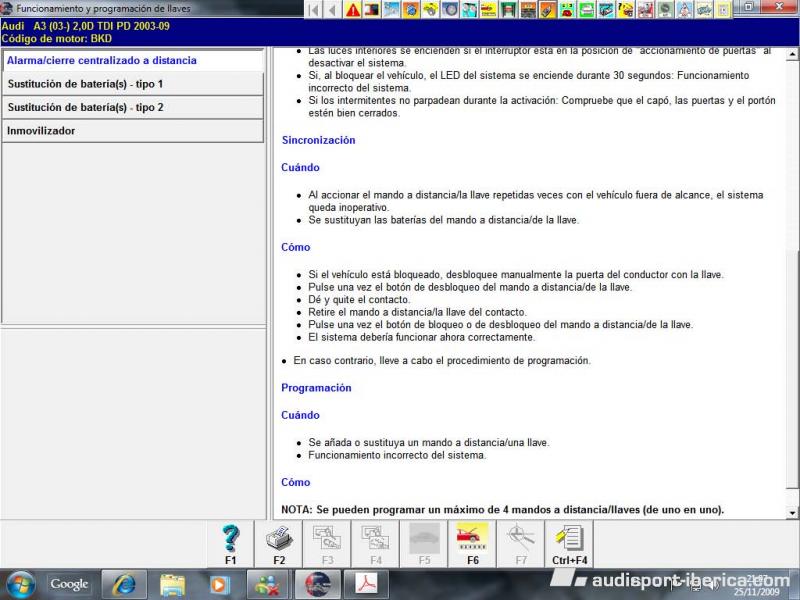Open the Inmovilizador section
The width and height of the screenshot is (800, 600).
tap(133, 131)
